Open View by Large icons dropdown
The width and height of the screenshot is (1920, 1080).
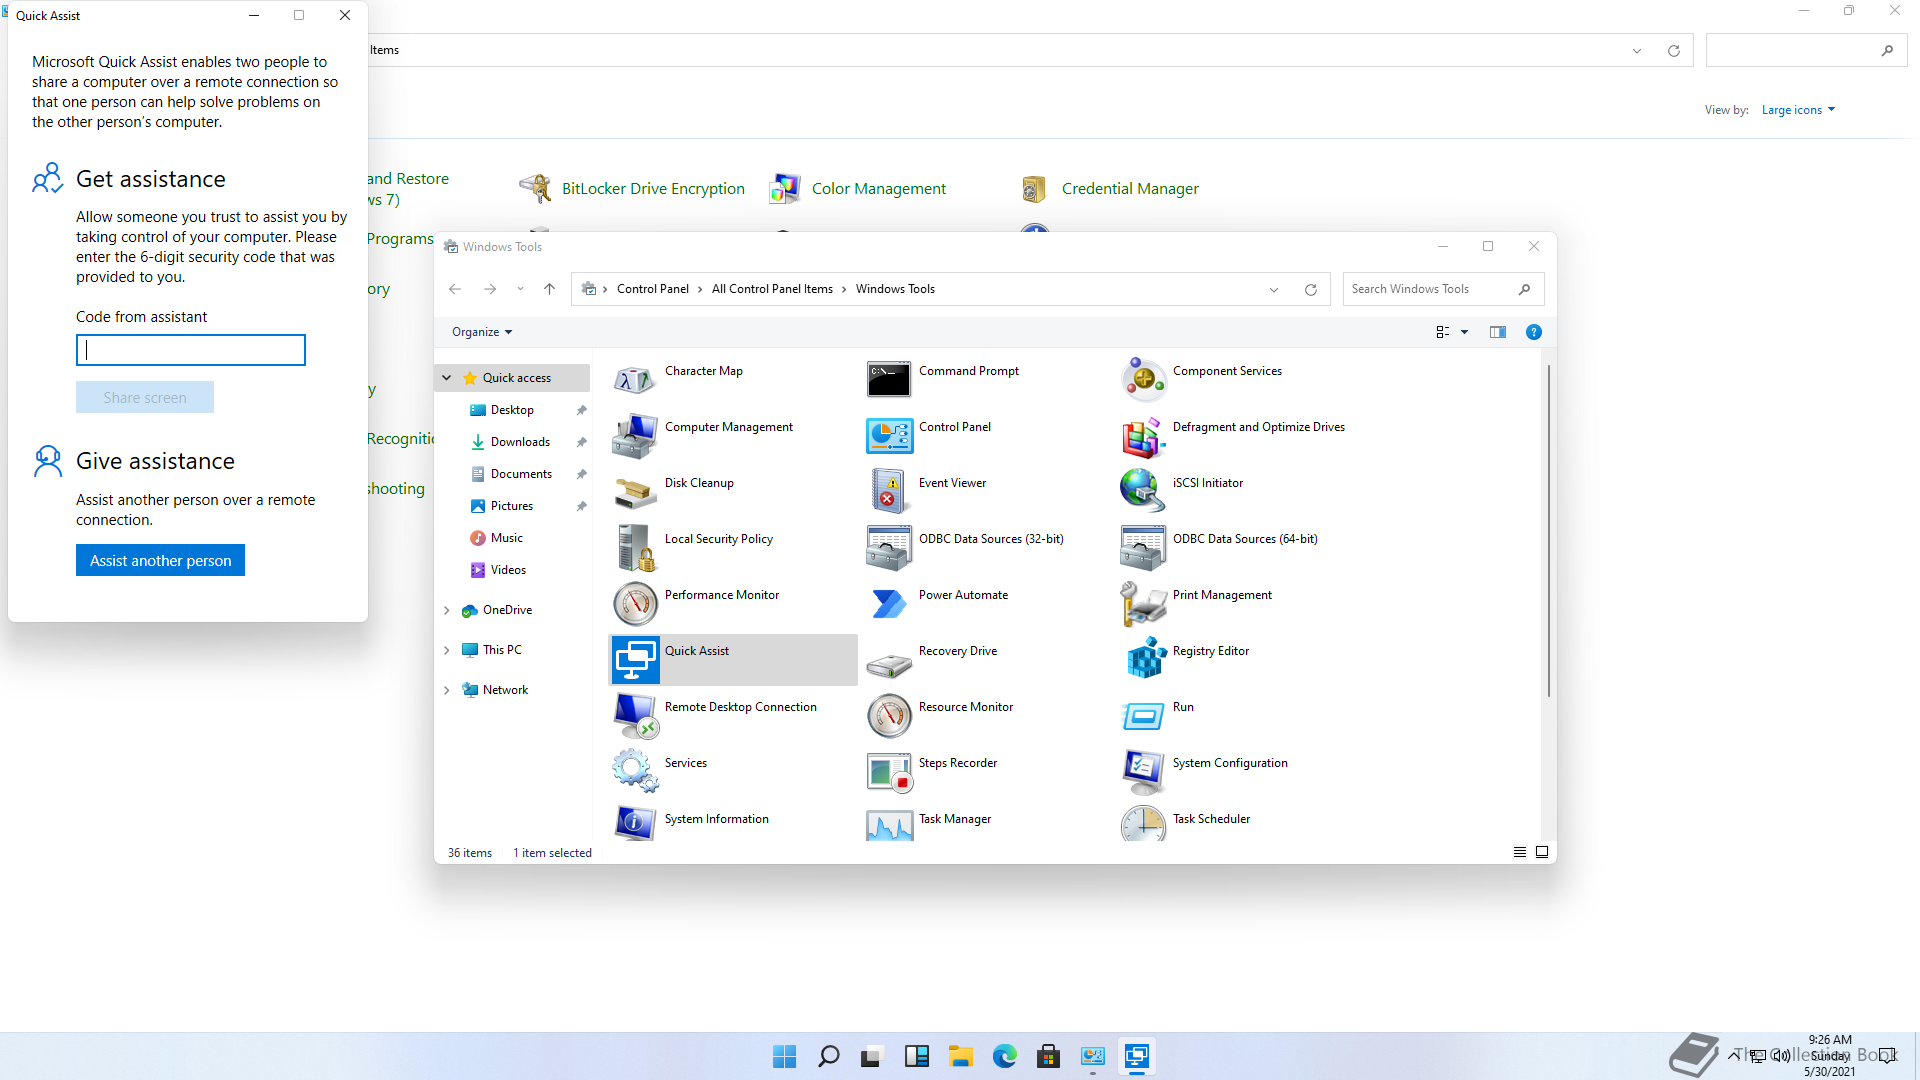(x=1798, y=110)
